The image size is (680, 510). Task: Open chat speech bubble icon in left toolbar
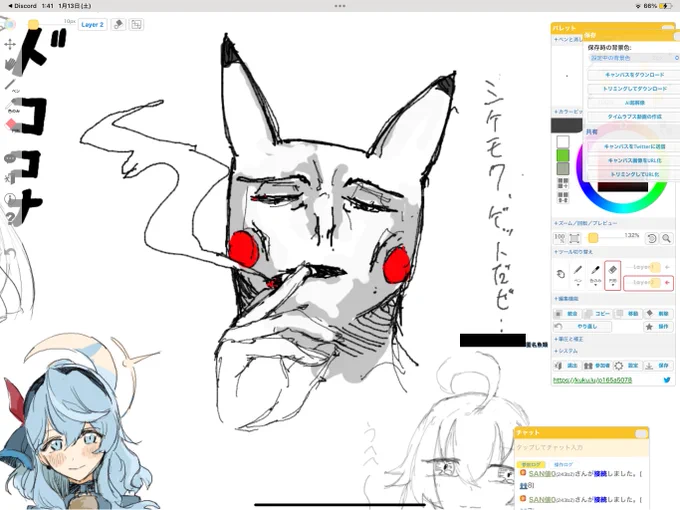pos(10,159)
